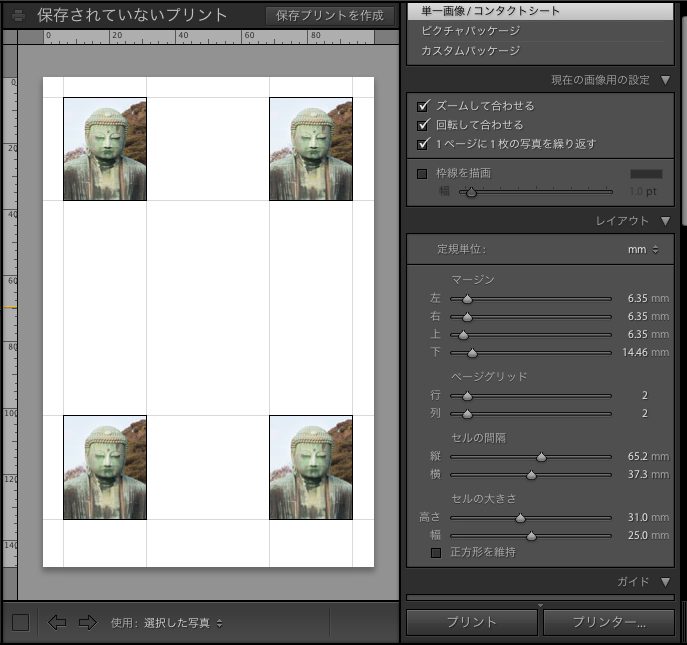Image resolution: width=687 pixels, height=645 pixels.
Task: Open the 使用: 選択した写真 dropdown
Action: click(183, 623)
